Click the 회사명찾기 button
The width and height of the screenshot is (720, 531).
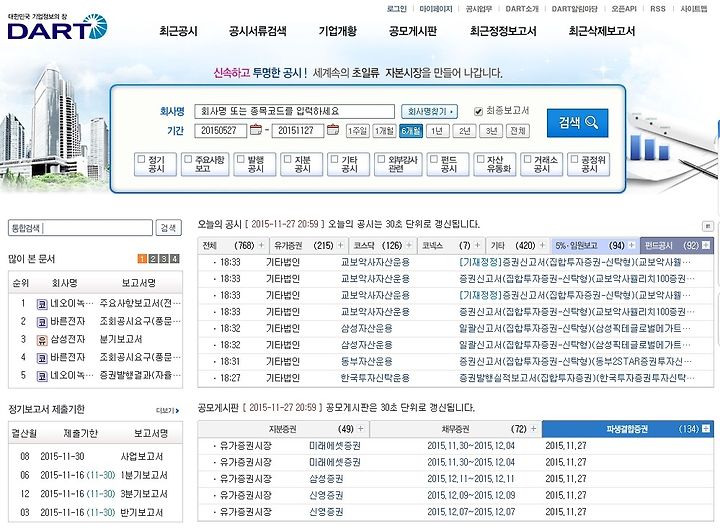pyautogui.click(x=429, y=112)
